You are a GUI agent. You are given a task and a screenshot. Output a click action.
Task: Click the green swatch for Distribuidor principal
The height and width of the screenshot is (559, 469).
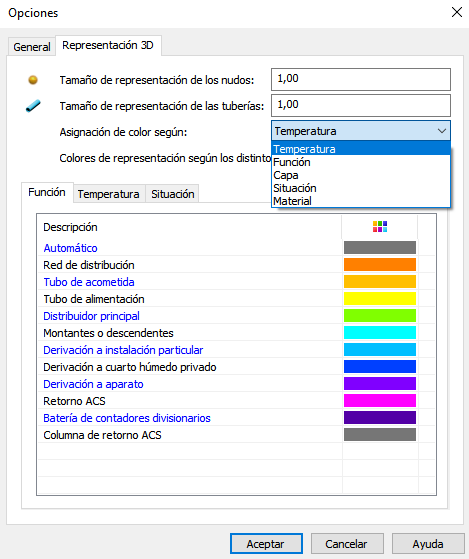click(x=380, y=316)
